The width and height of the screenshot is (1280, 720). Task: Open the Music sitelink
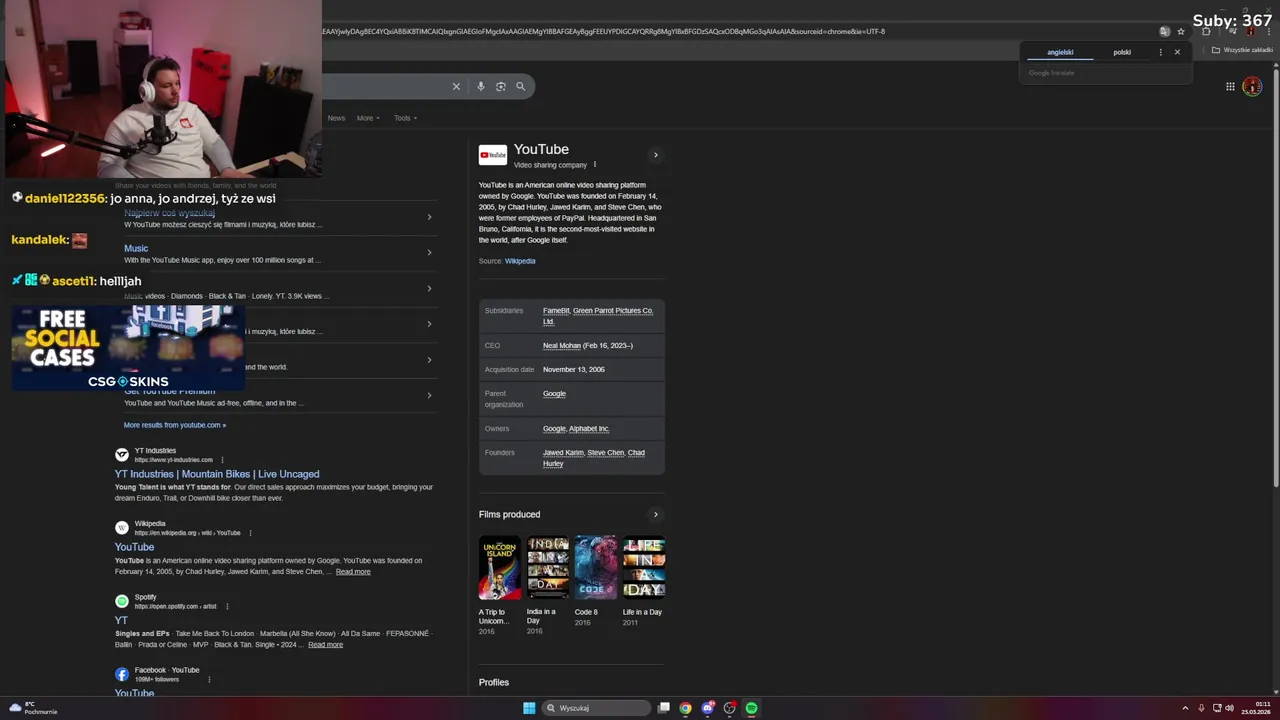click(136, 248)
